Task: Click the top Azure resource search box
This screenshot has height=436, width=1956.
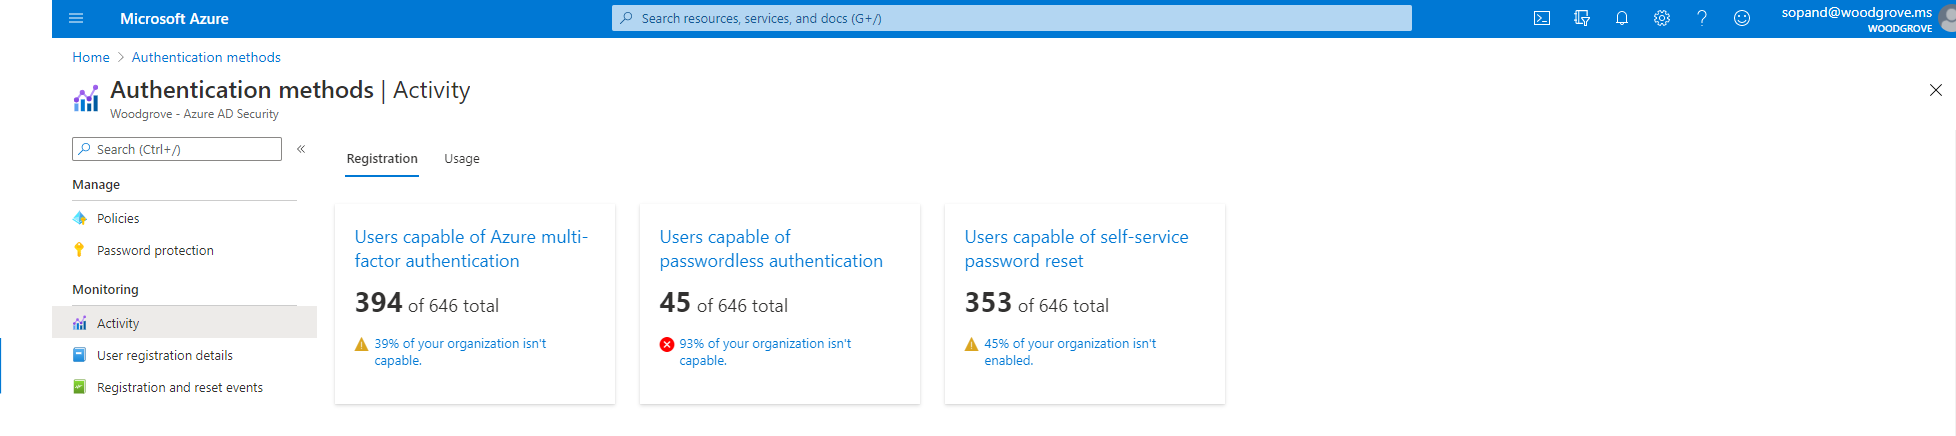Action: point(1010,18)
